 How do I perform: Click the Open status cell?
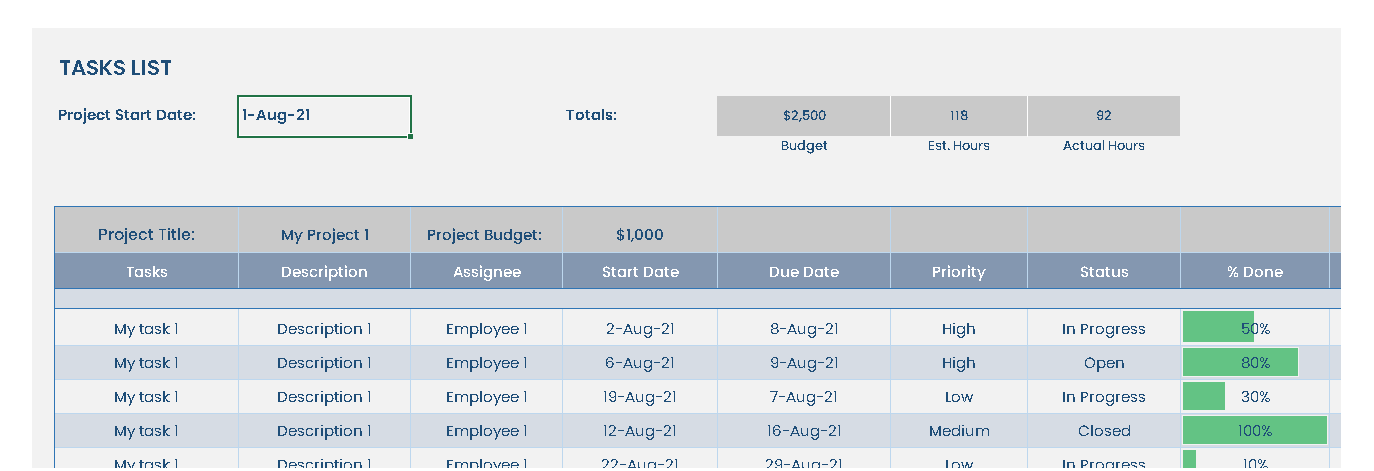point(1103,363)
